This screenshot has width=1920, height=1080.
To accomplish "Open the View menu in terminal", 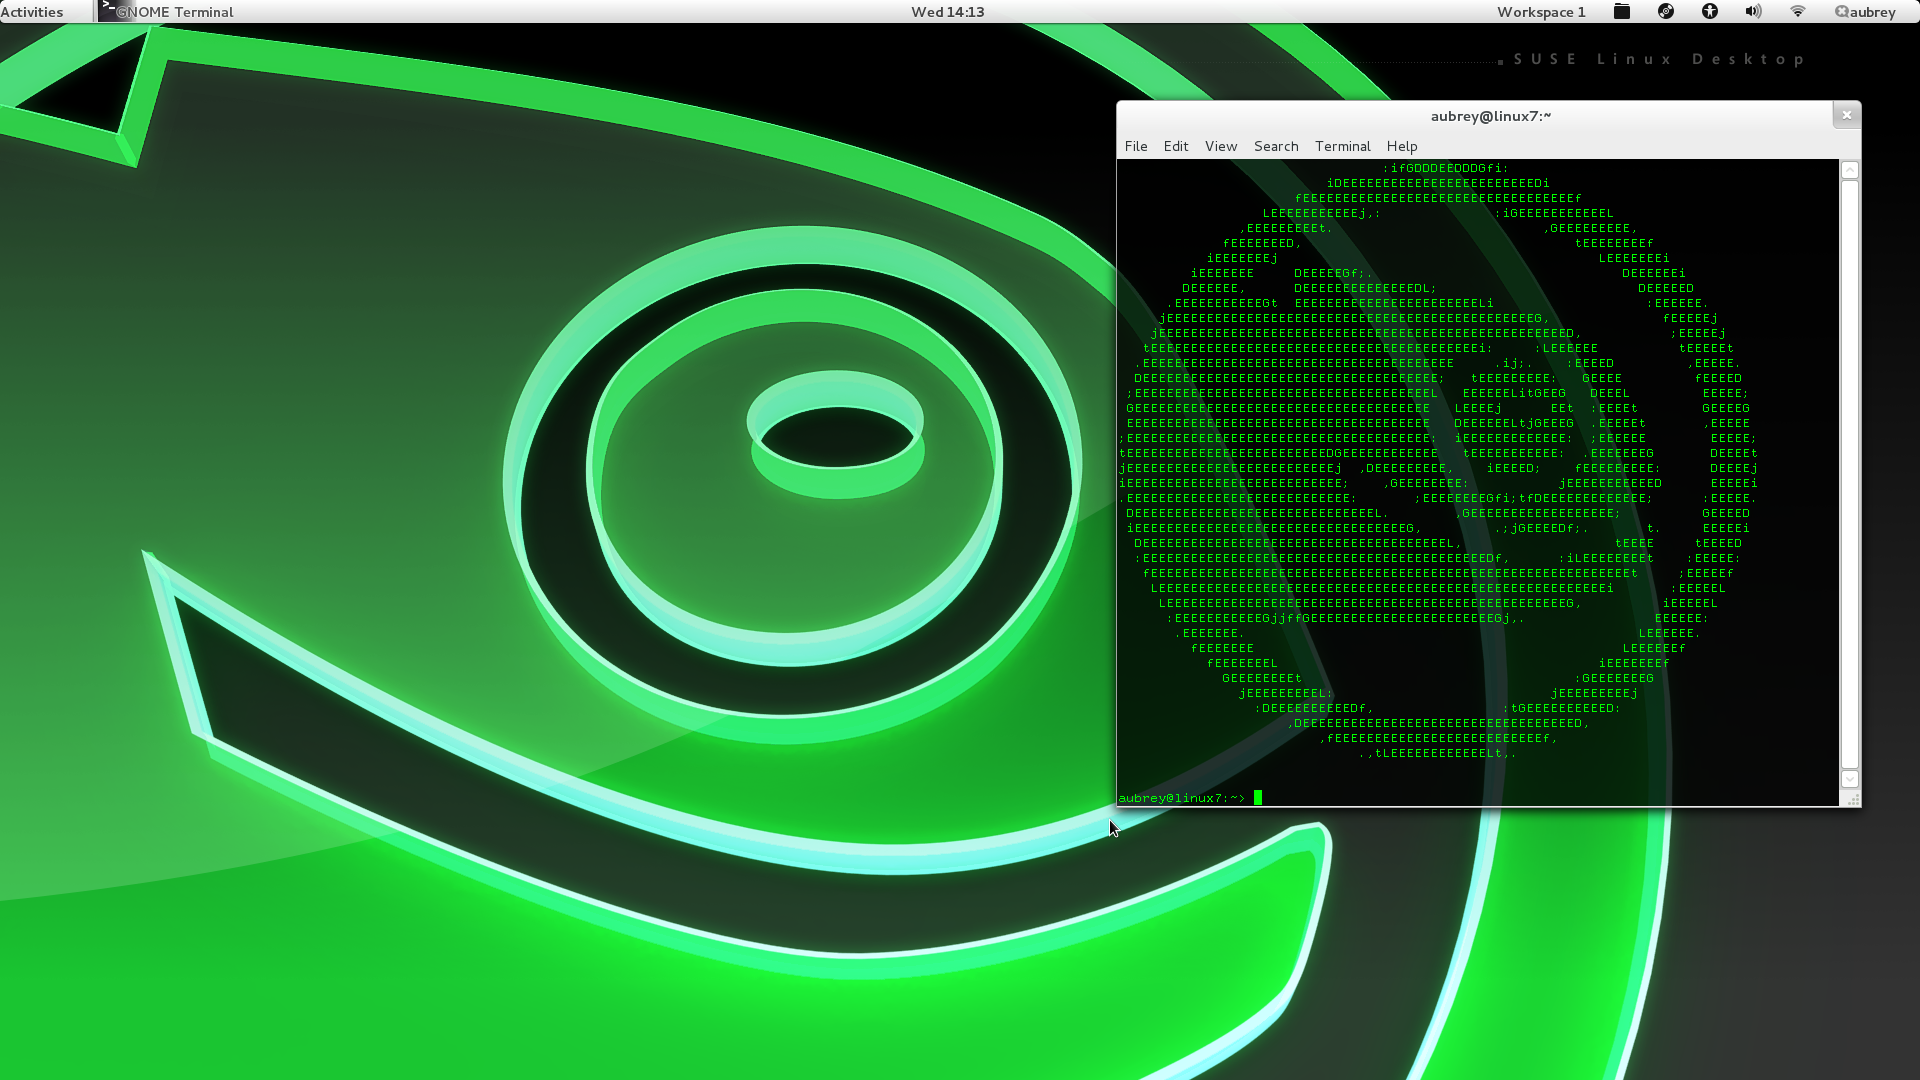I will (x=1221, y=146).
